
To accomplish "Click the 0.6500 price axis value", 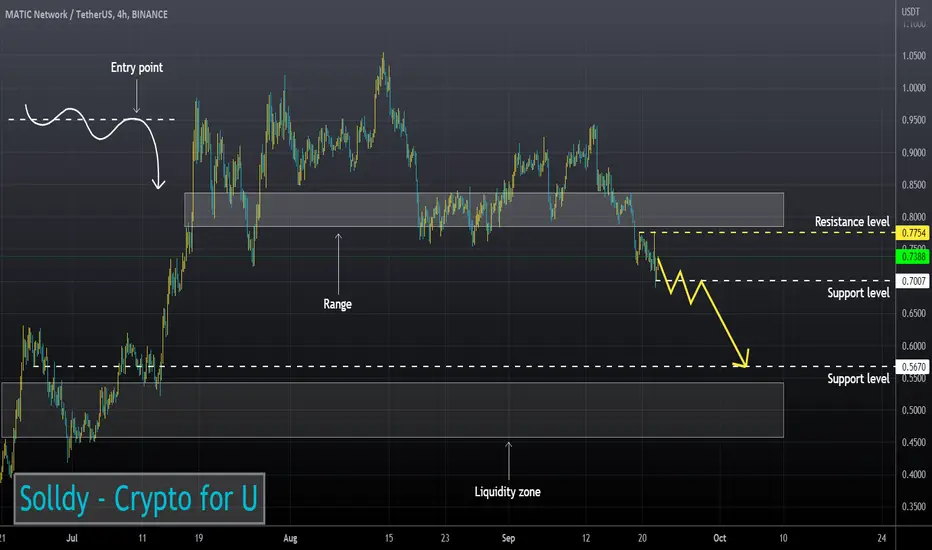I will click(x=914, y=313).
